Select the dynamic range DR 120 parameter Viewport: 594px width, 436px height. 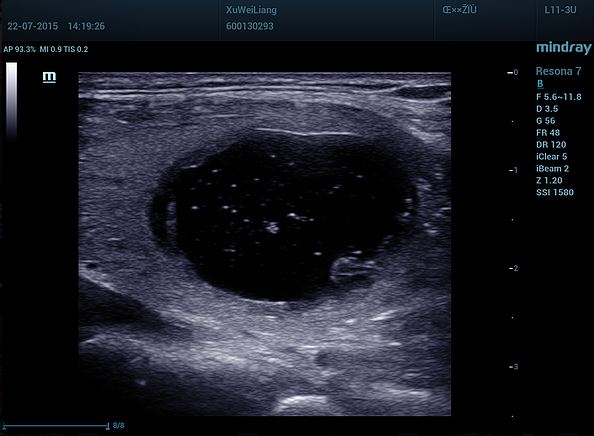tap(551, 145)
